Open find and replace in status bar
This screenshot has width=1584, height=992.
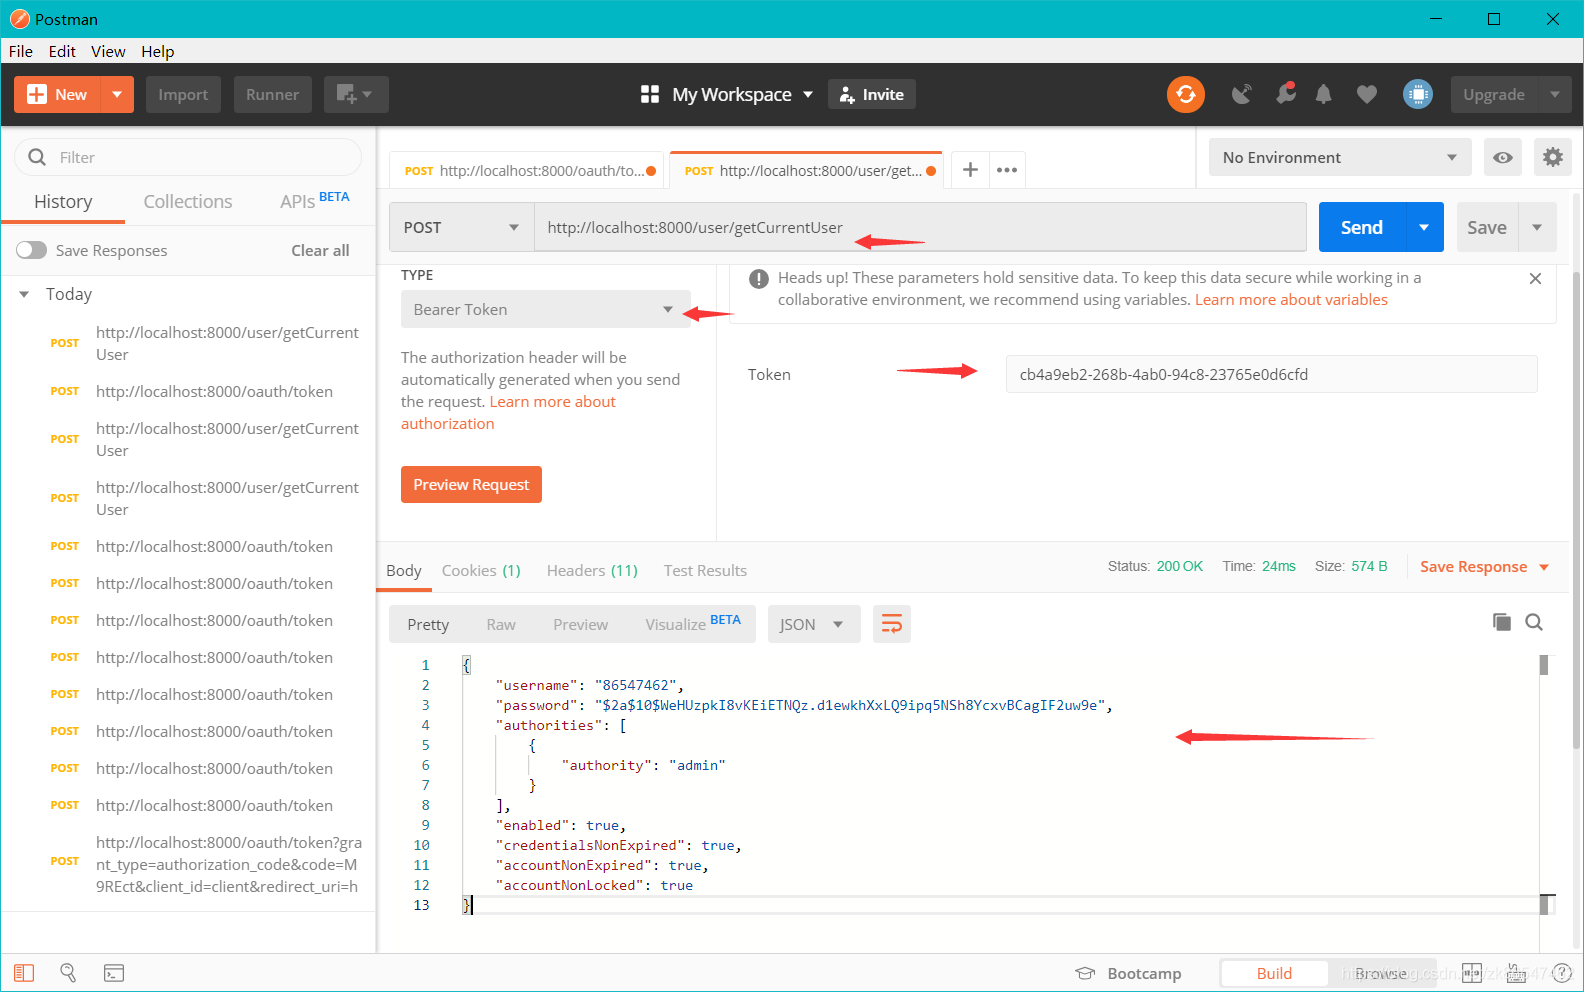[68, 973]
